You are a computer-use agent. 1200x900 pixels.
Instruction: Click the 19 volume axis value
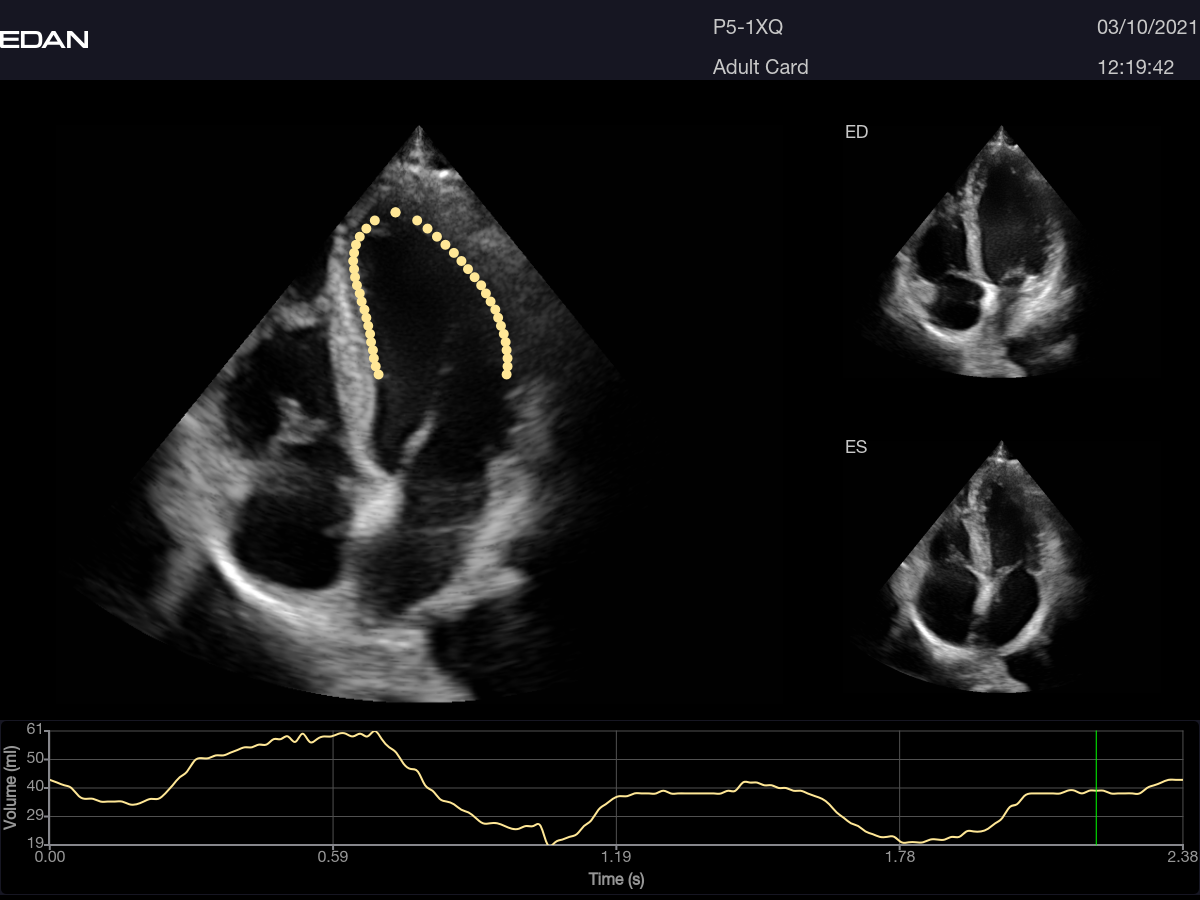point(35,844)
